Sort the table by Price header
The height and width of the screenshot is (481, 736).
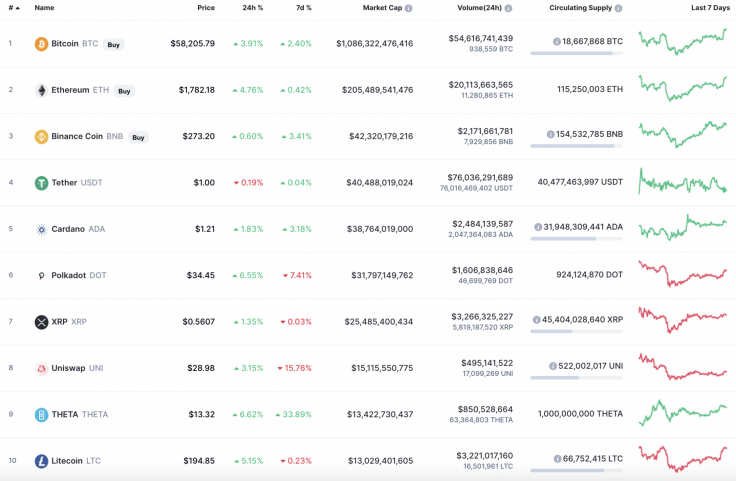click(x=205, y=8)
